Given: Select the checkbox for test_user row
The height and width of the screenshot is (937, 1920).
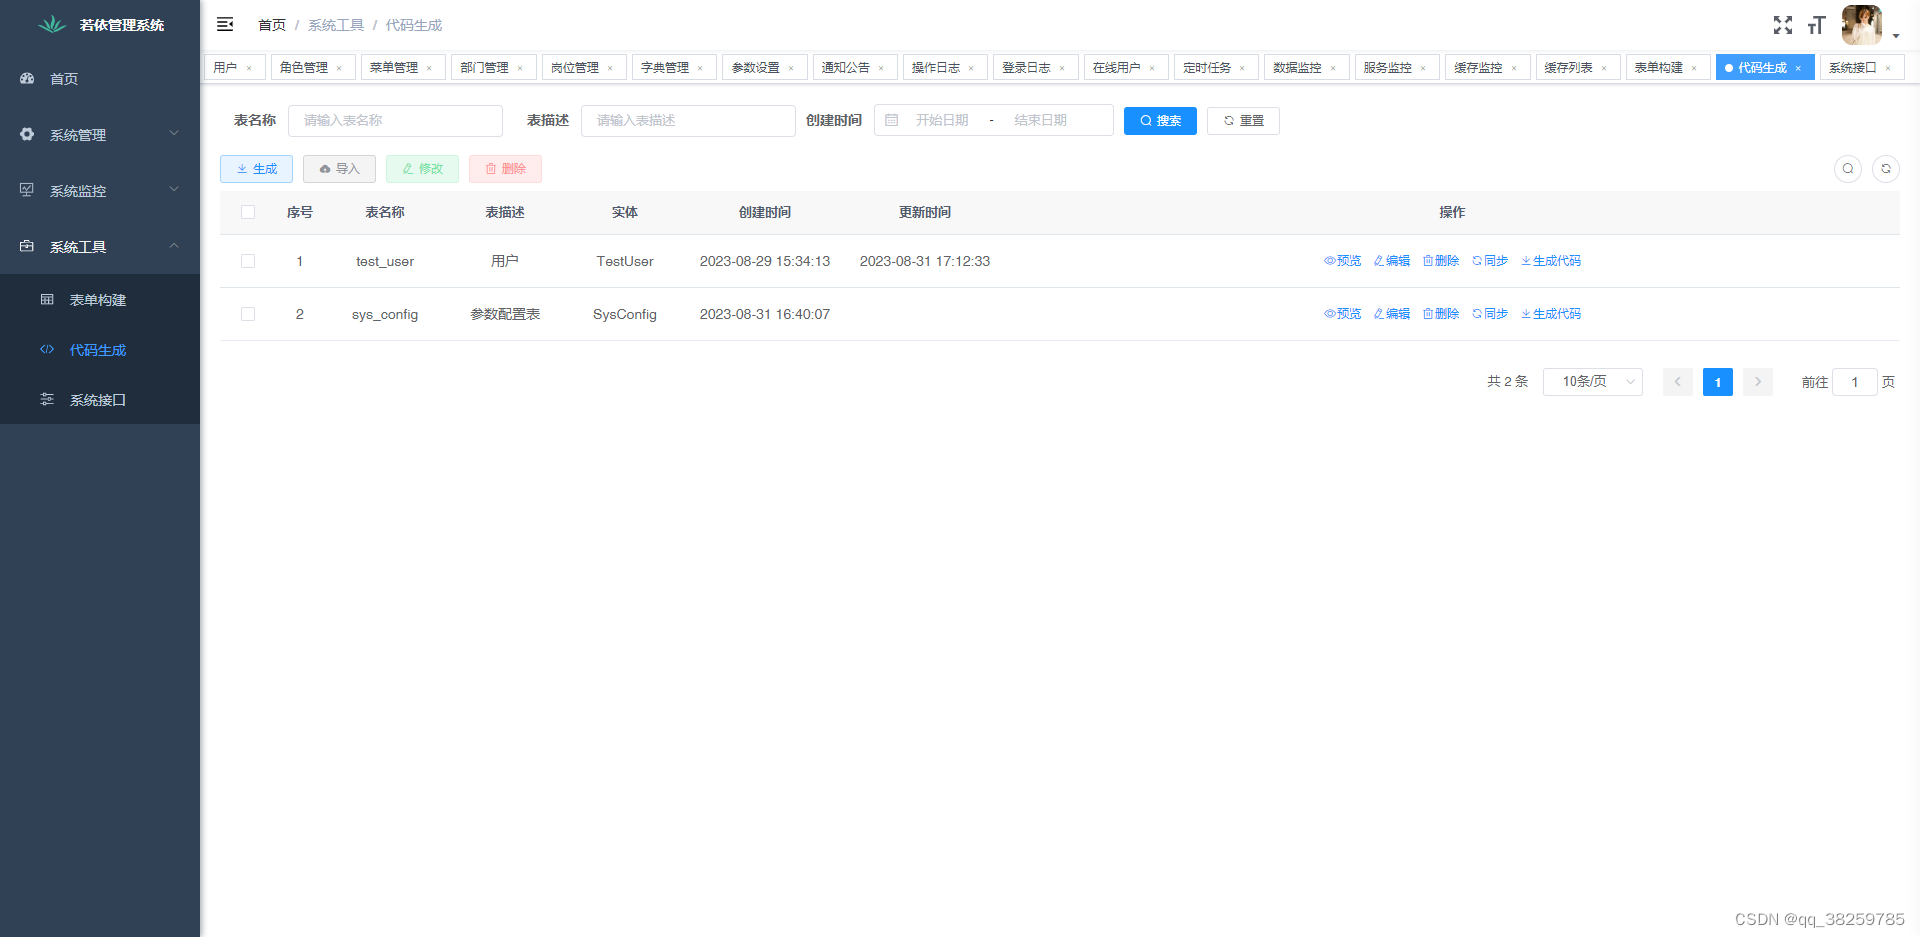Looking at the screenshot, I should (248, 261).
